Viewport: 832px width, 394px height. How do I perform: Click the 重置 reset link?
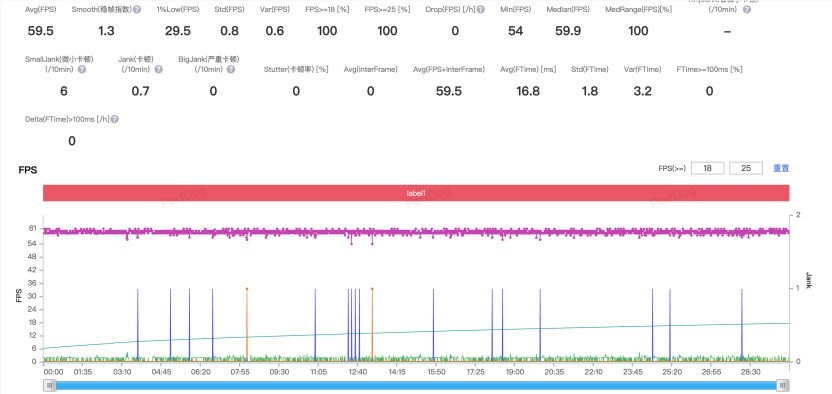781,168
